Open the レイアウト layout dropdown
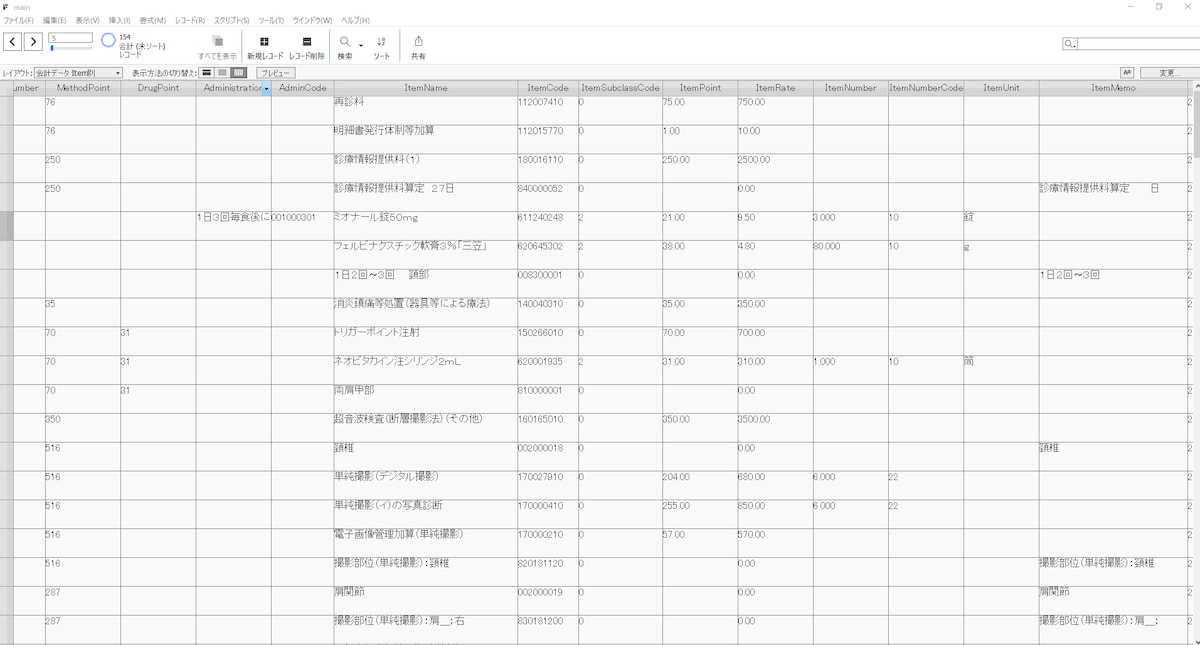This screenshot has height=645, width=1200. (x=78, y=73)
